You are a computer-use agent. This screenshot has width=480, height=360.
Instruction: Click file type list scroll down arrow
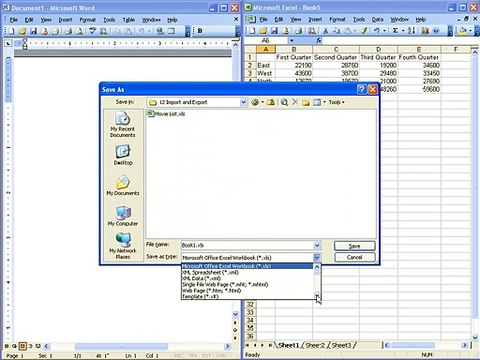(x=317, y=295)
